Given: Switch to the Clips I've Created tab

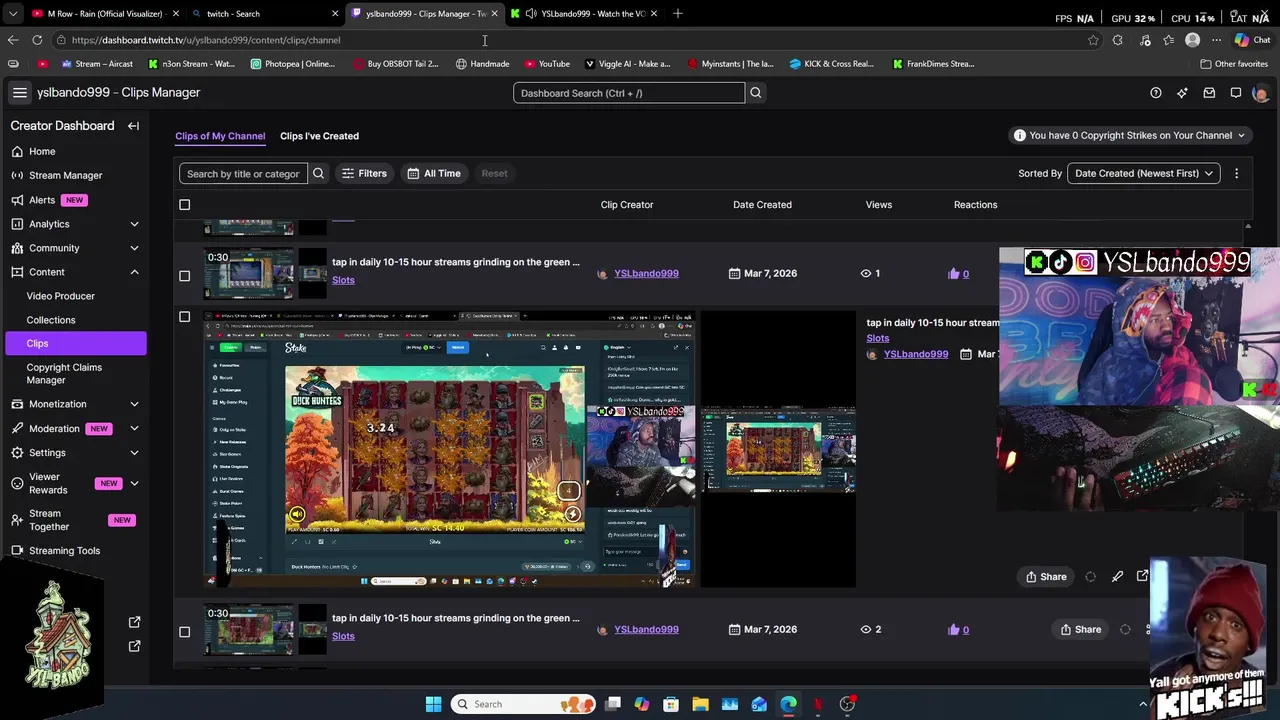Looking at the screenshot, I should [x=319, y=136].
